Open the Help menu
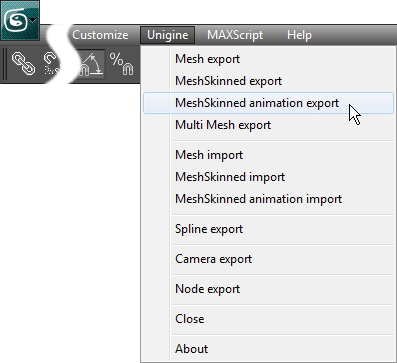Image resolution: width=397 pixels, height=363 pixels. [299, 35]
